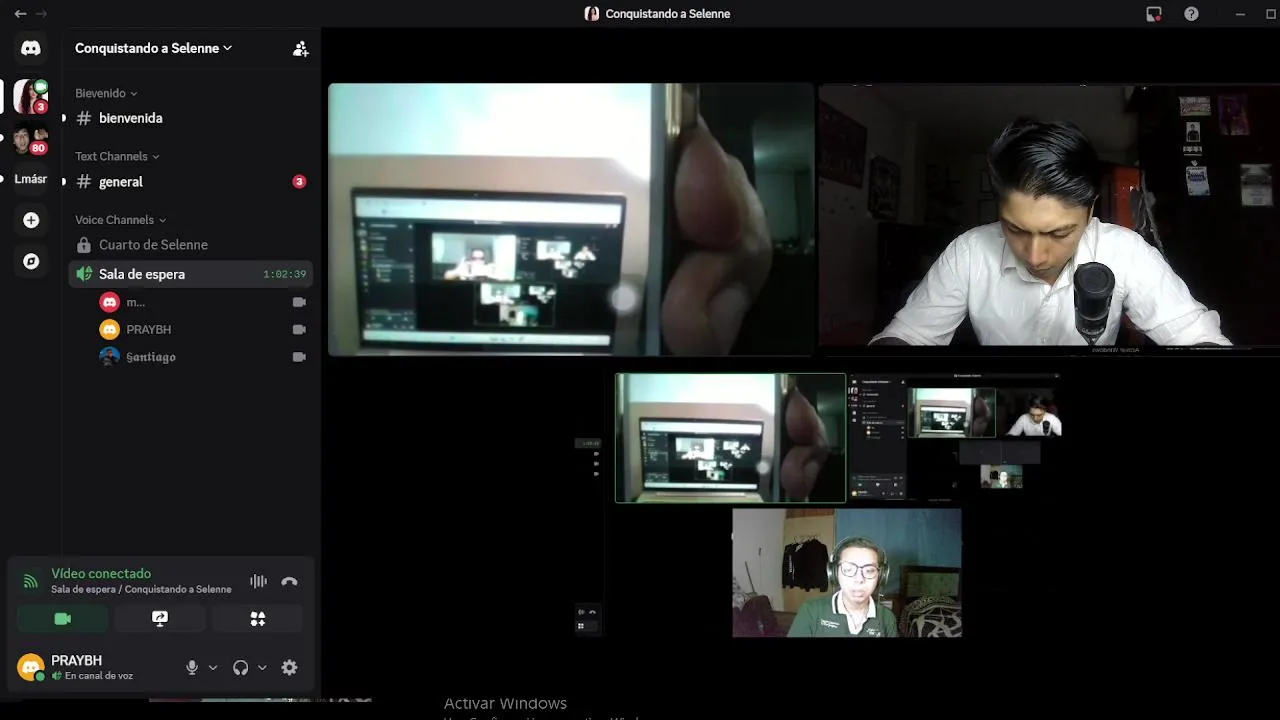Image resolution: width=1280 pixels, height=720 pixels.
Task: Click the PRAYBH username in user panel
Action: tap(76, 660)
